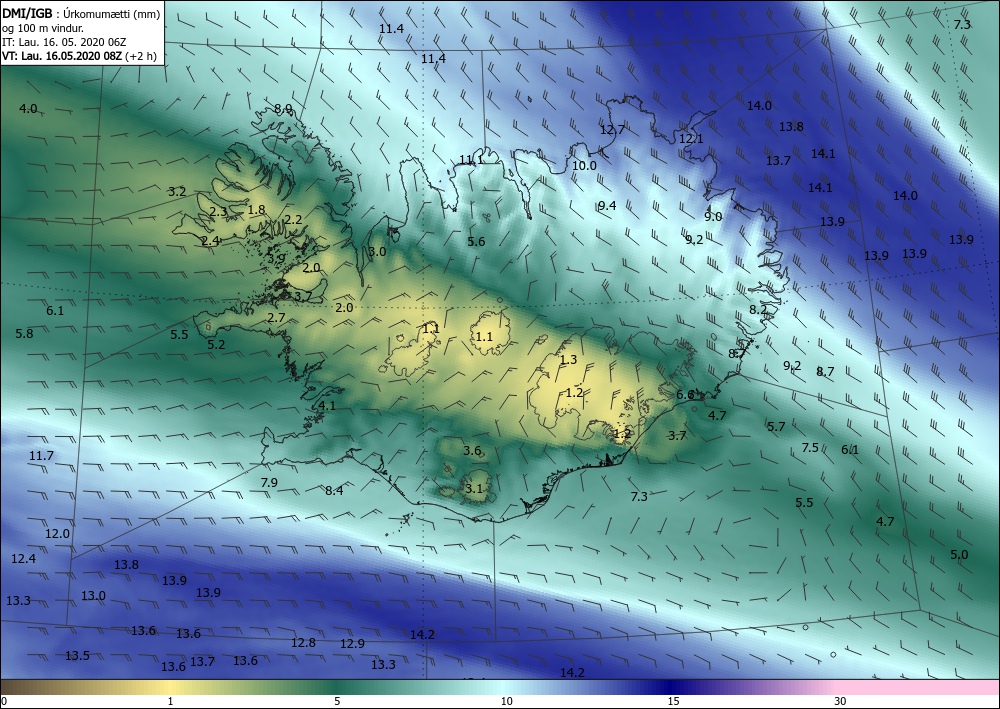Click the map value '3.1'
The image size is (1000, 709).
pyautogui.click(x=474, y=489)
